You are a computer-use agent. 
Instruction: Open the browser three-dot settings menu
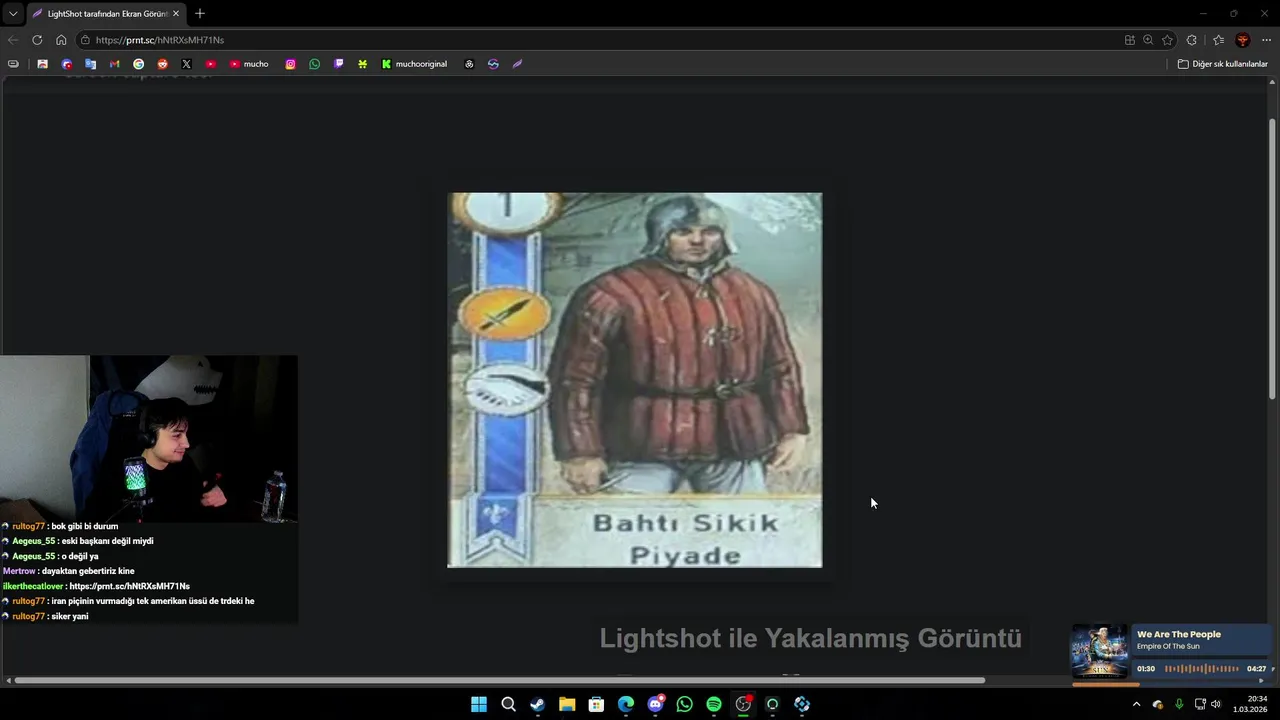pos(1267,40)
